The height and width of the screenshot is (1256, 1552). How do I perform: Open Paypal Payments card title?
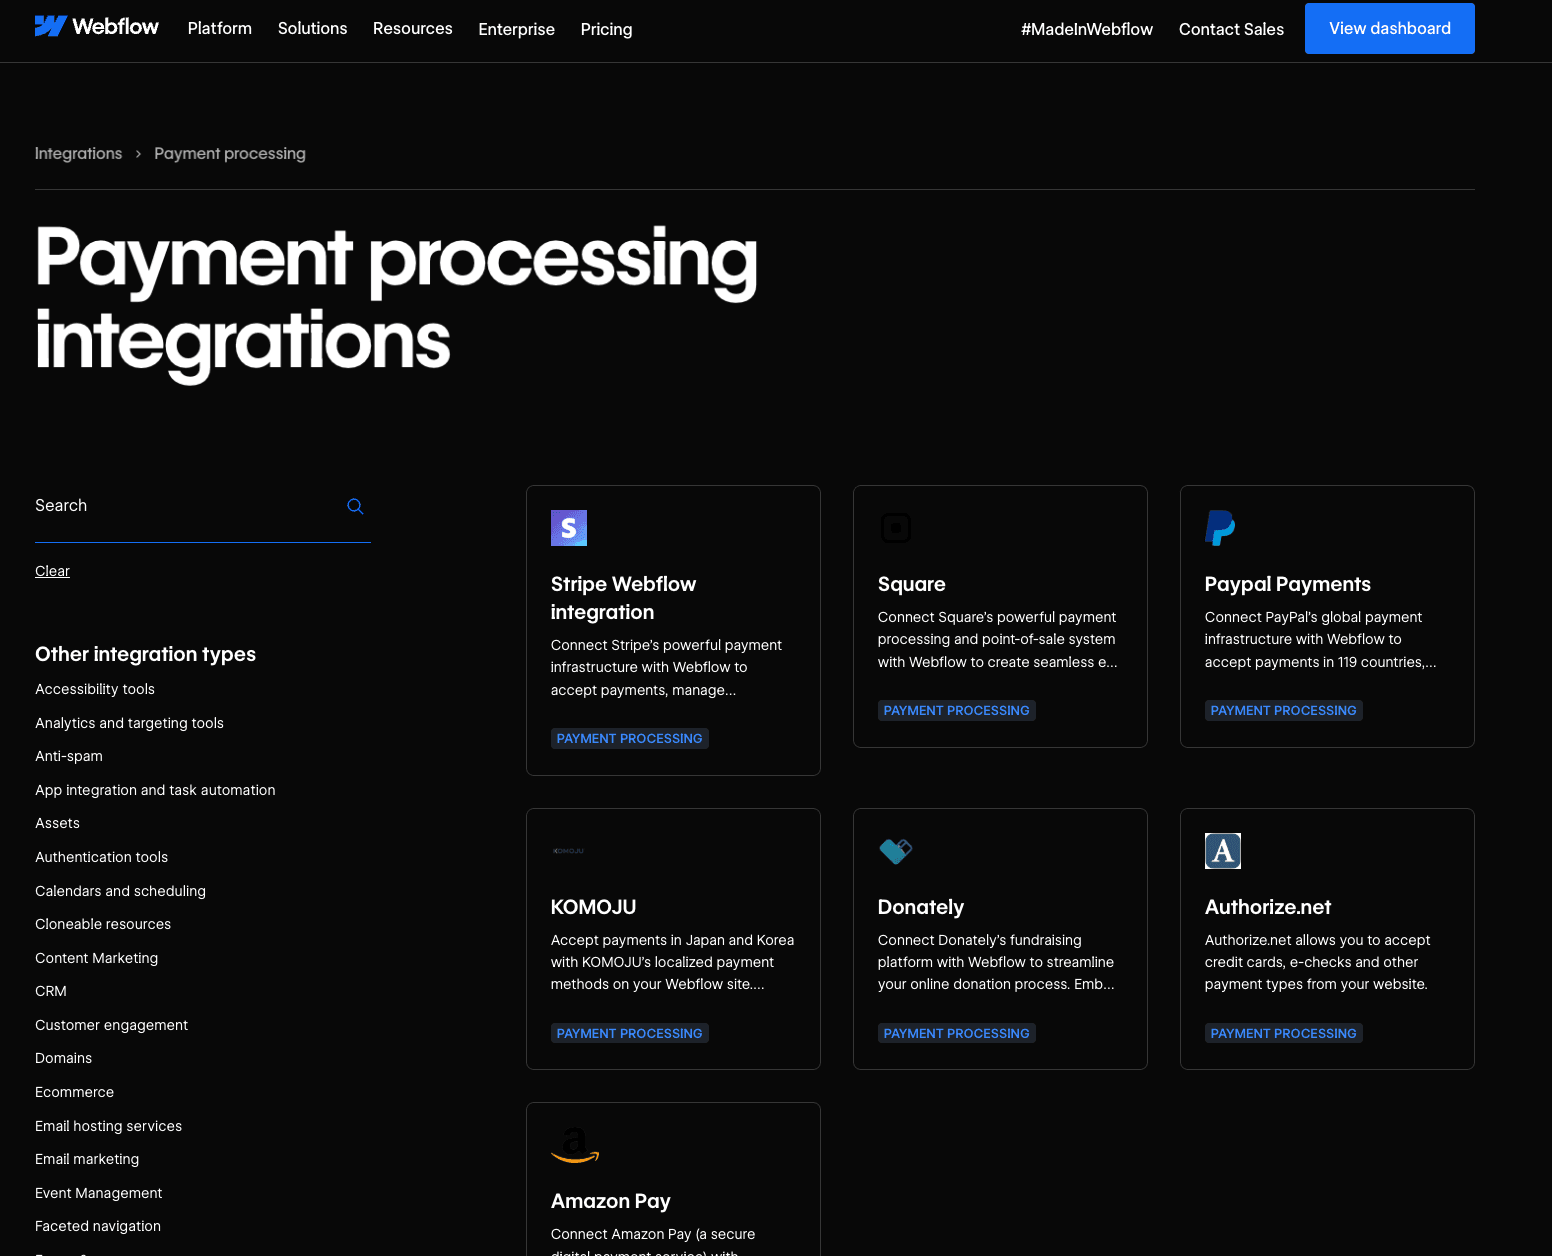click(1287, 584)
